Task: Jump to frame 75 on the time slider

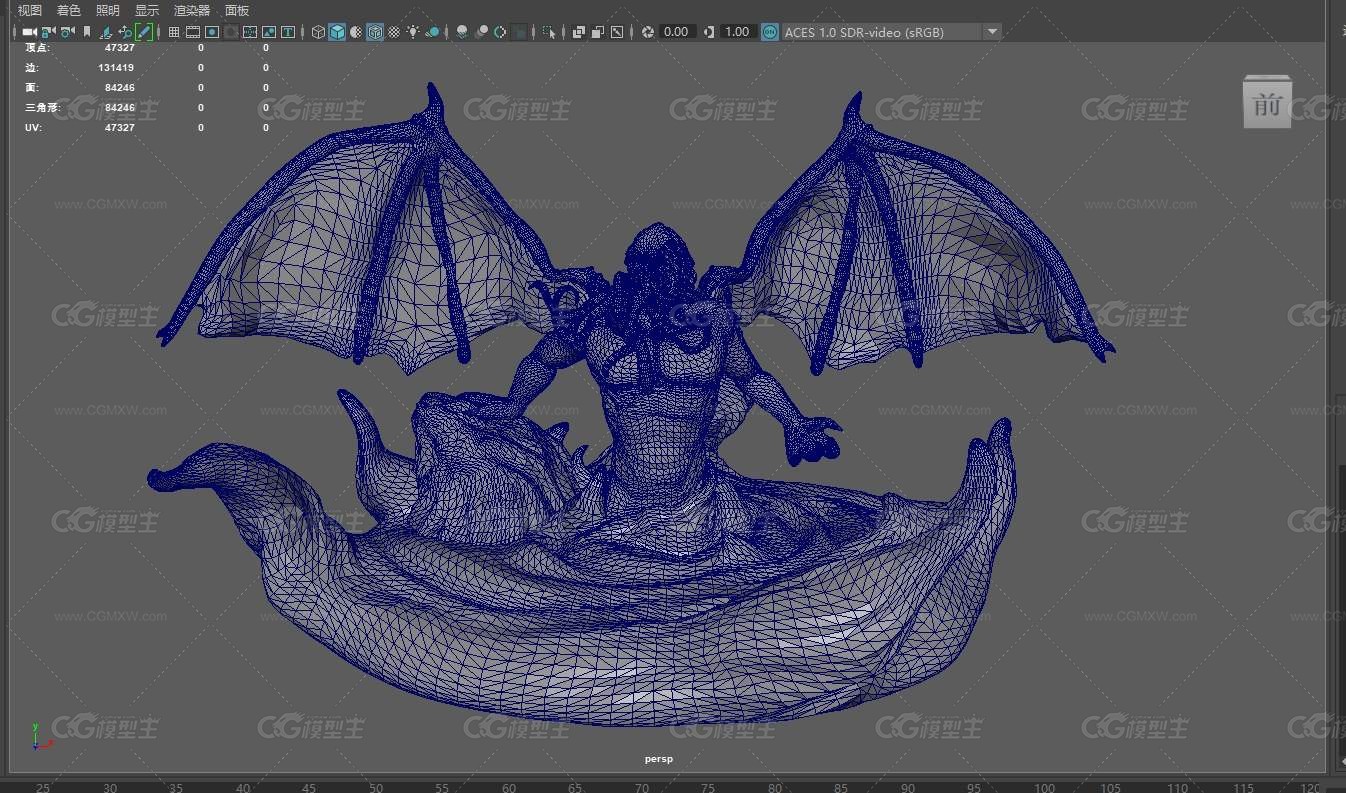Action: (708, 787)
